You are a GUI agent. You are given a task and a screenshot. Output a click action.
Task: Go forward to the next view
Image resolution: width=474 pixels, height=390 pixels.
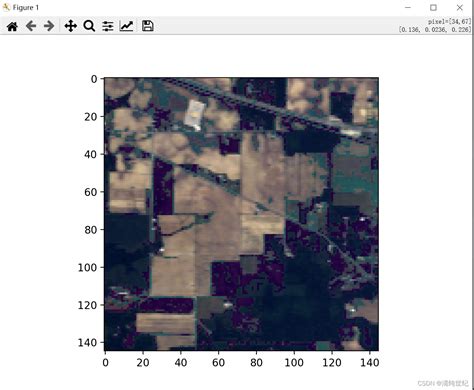pos(49,26)
